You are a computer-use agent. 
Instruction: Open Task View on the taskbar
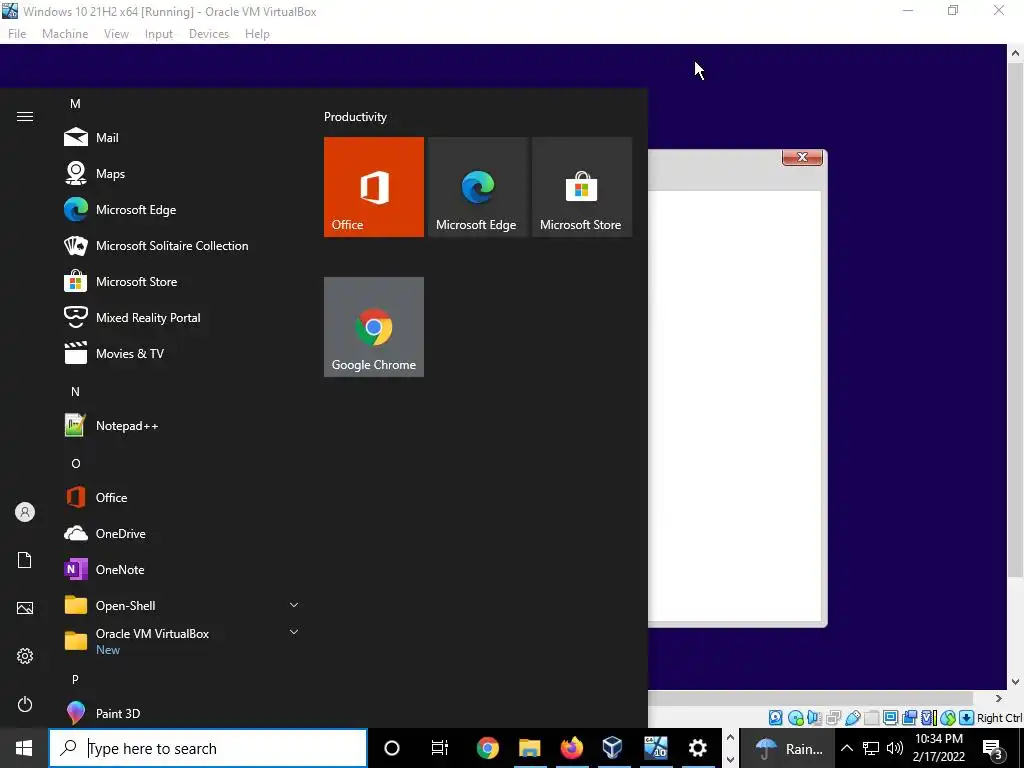[440, 748]
